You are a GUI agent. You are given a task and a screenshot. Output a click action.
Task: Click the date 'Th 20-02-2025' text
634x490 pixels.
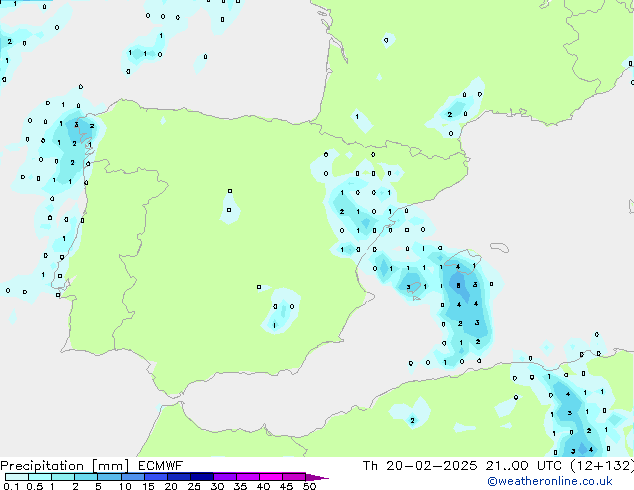tap(420, 466)
